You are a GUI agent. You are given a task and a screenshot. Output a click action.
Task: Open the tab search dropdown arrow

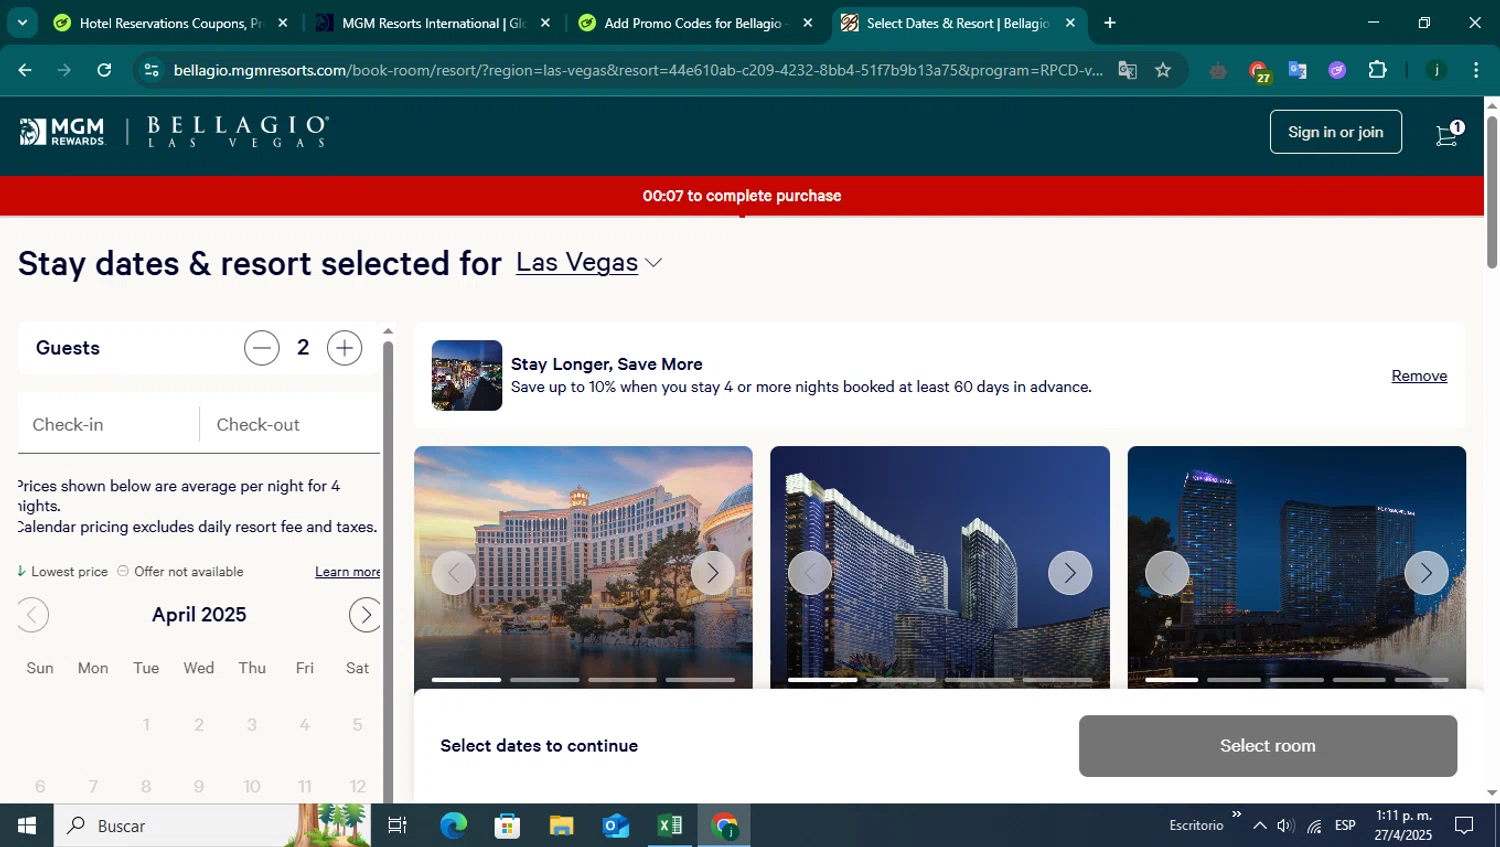22,23
